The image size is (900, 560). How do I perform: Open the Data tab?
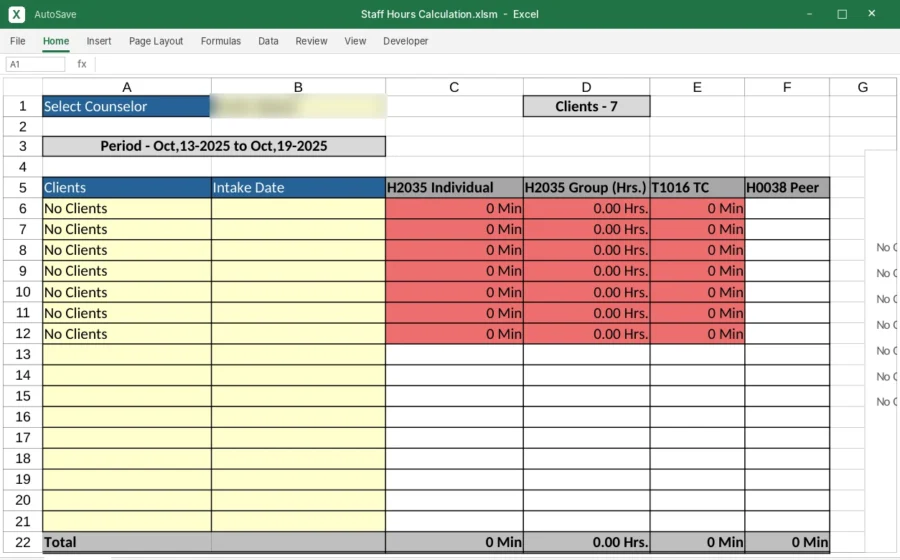[x=268, y=41]
